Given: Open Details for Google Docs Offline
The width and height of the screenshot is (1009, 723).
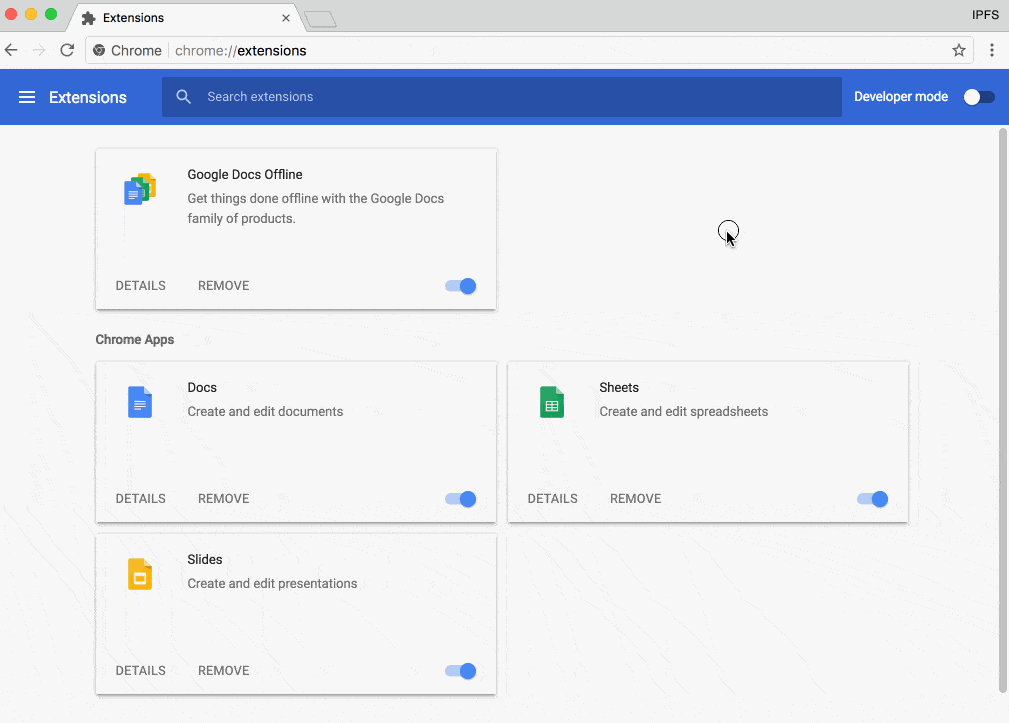Looking at the screenshot, I should click(x=141, y=286).
